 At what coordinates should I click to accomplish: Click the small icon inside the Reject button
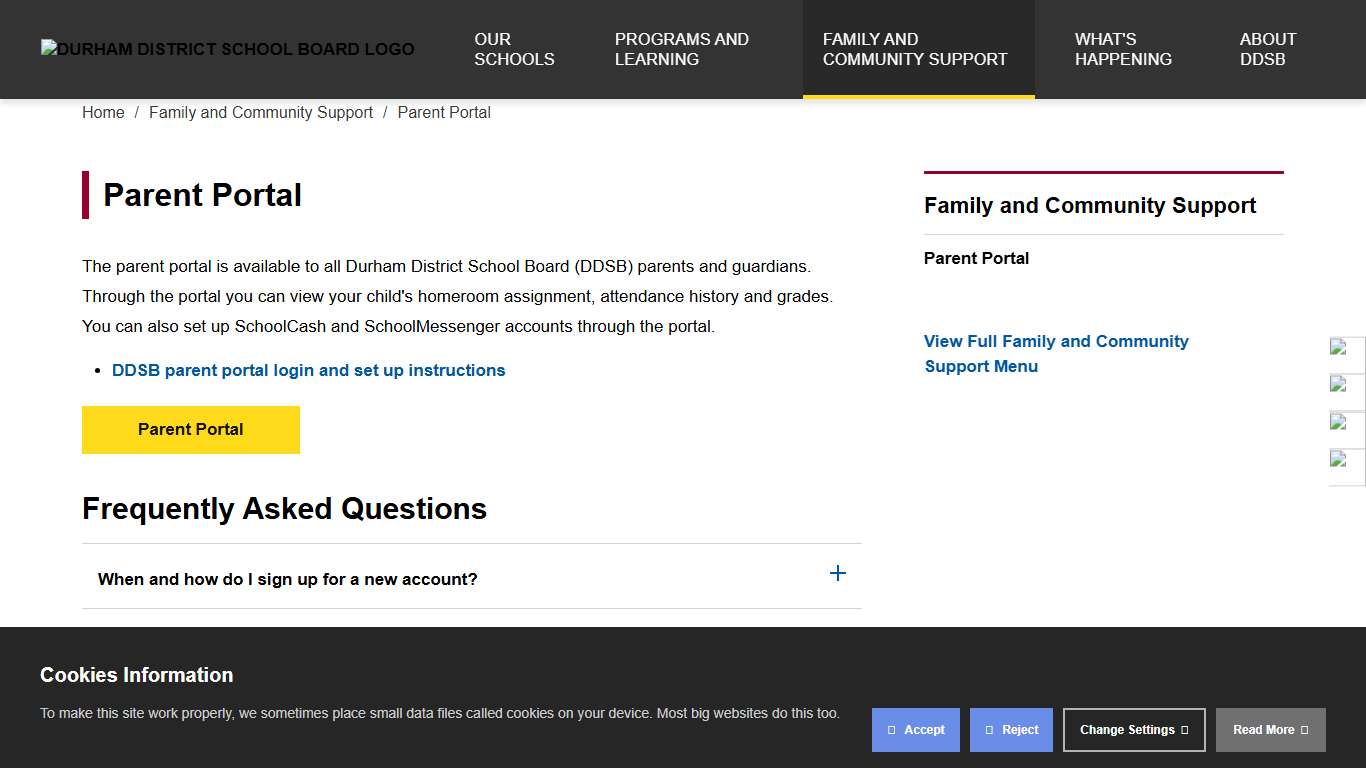click(x=990, y=730)
